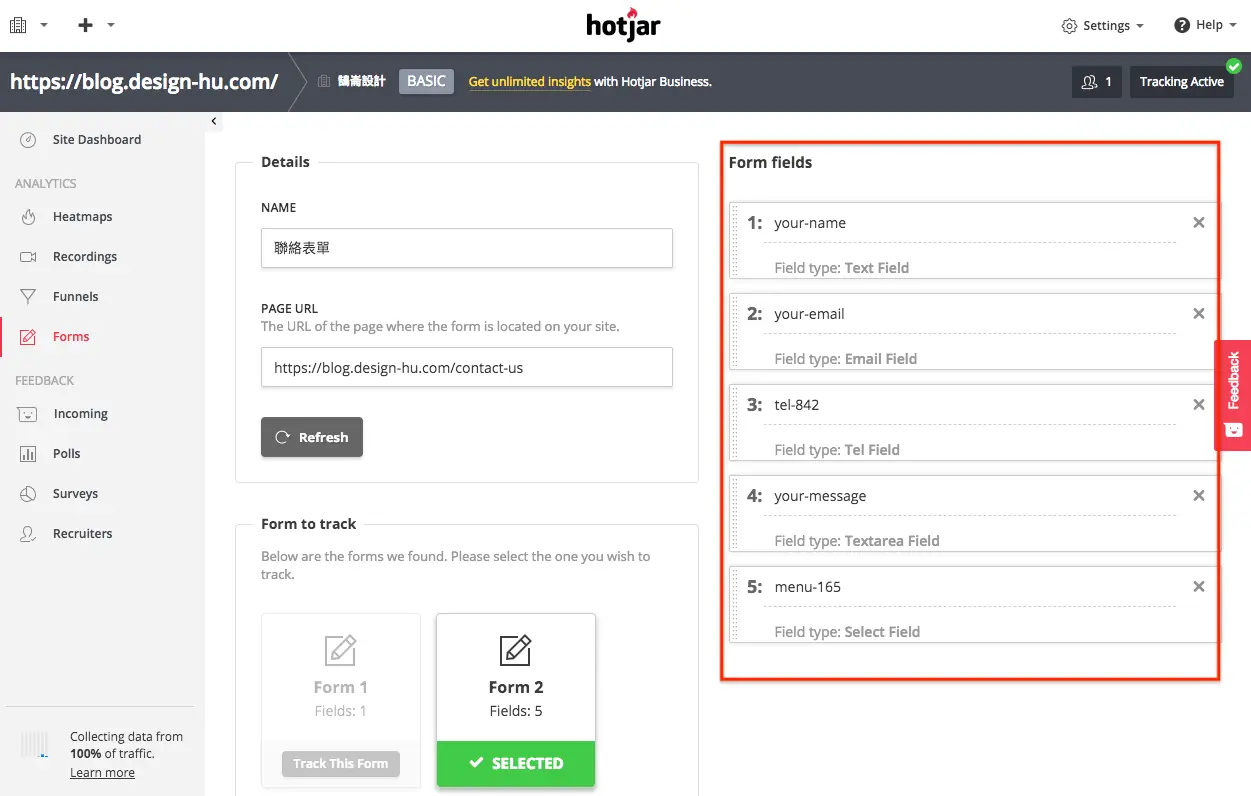Open Surveys in the sidebar
This screenshot has width=1251, height=796.
tap(75, 494)
